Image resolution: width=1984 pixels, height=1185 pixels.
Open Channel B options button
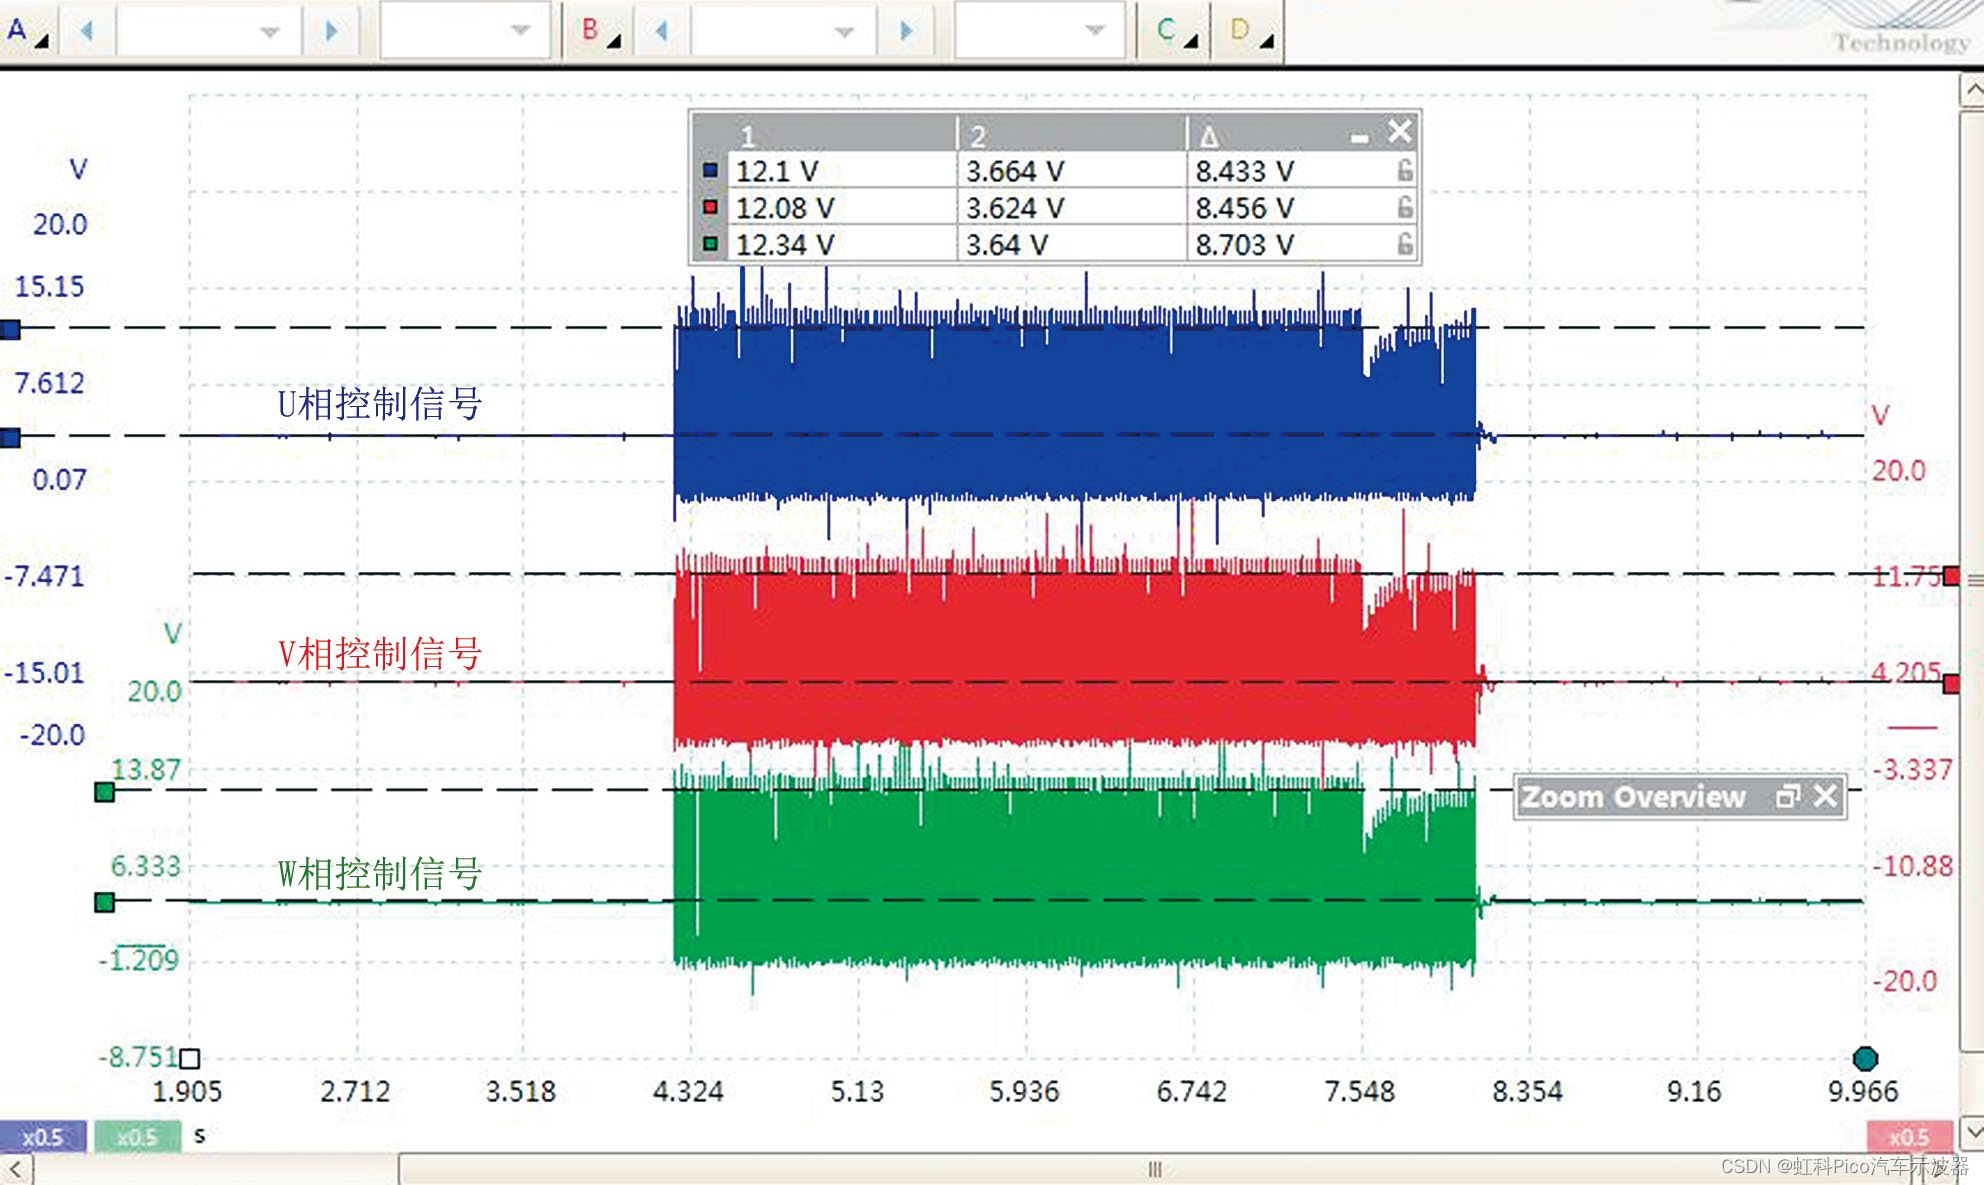tap(599, 31)
